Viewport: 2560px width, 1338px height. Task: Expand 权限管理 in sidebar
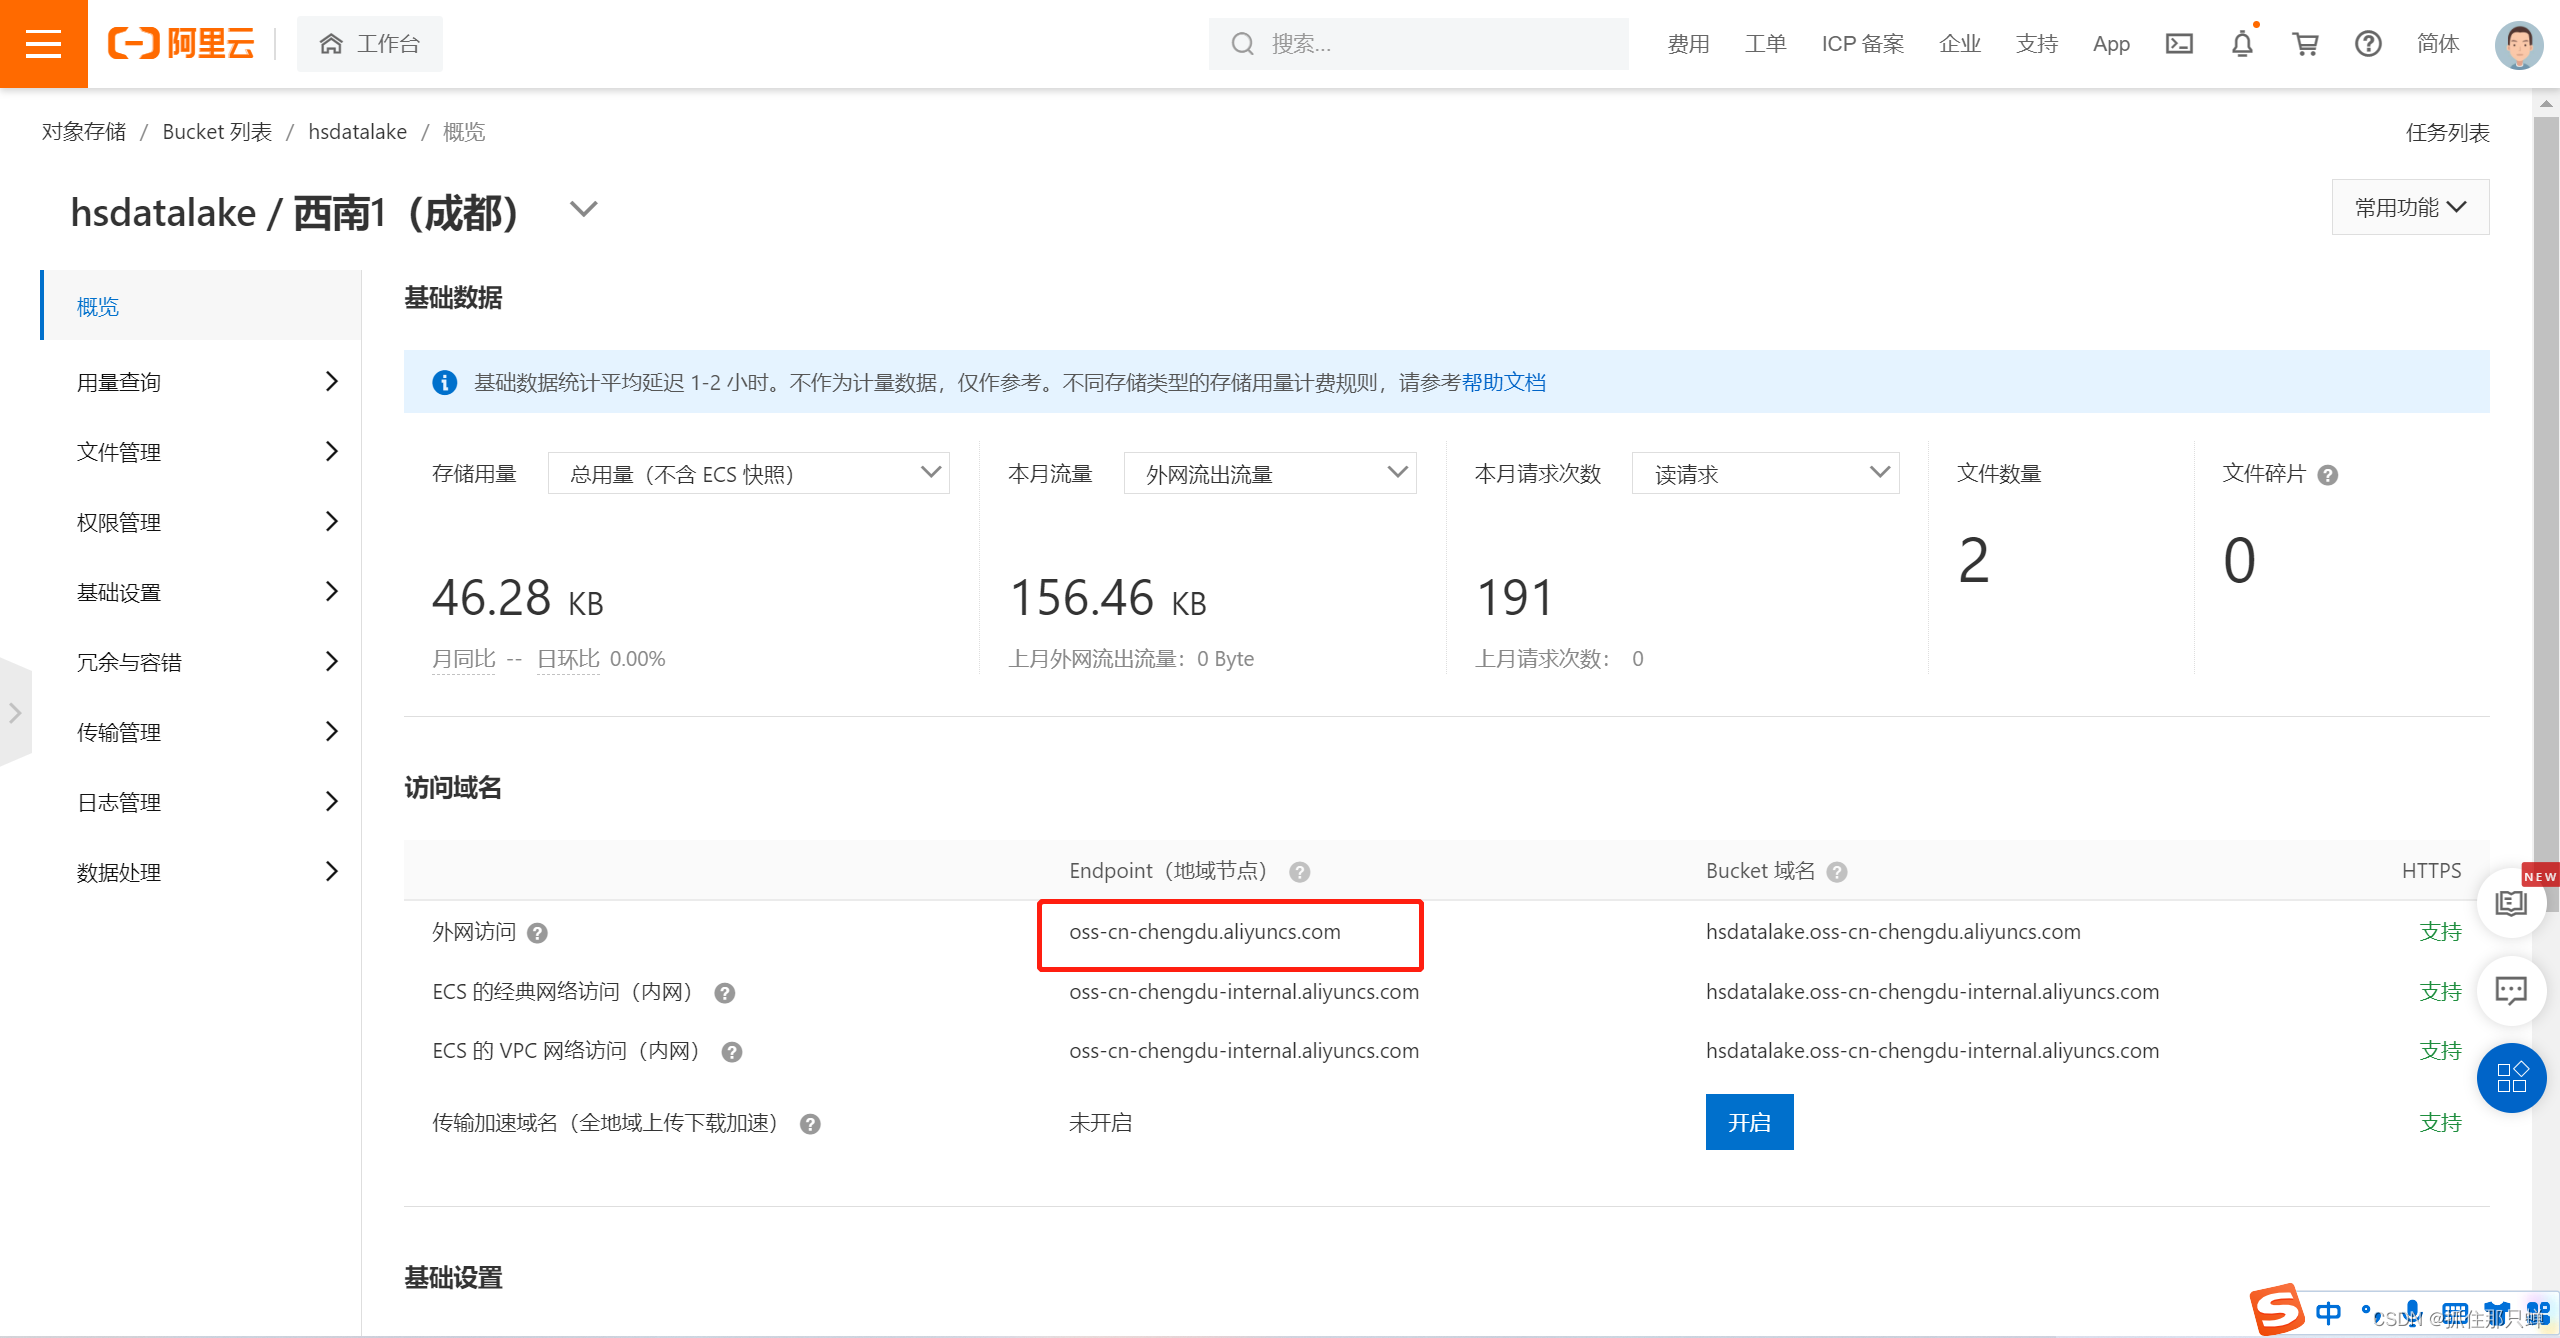[x=201, y=522]
